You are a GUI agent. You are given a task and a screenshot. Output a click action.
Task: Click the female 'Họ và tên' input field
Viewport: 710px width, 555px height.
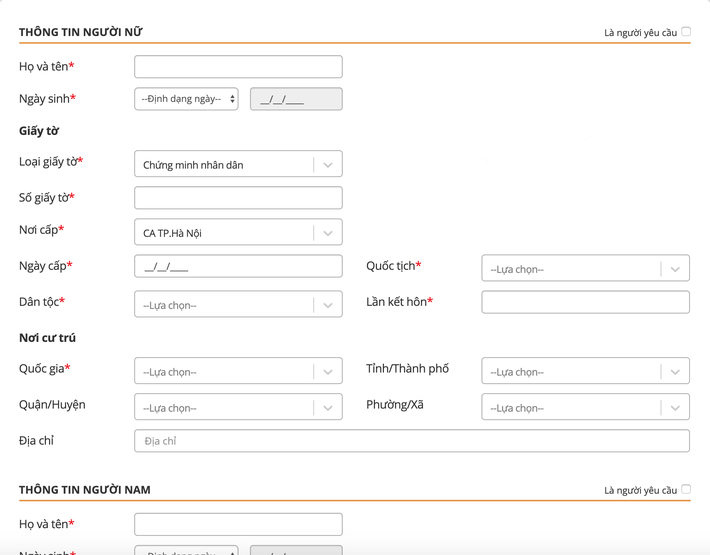238,67
